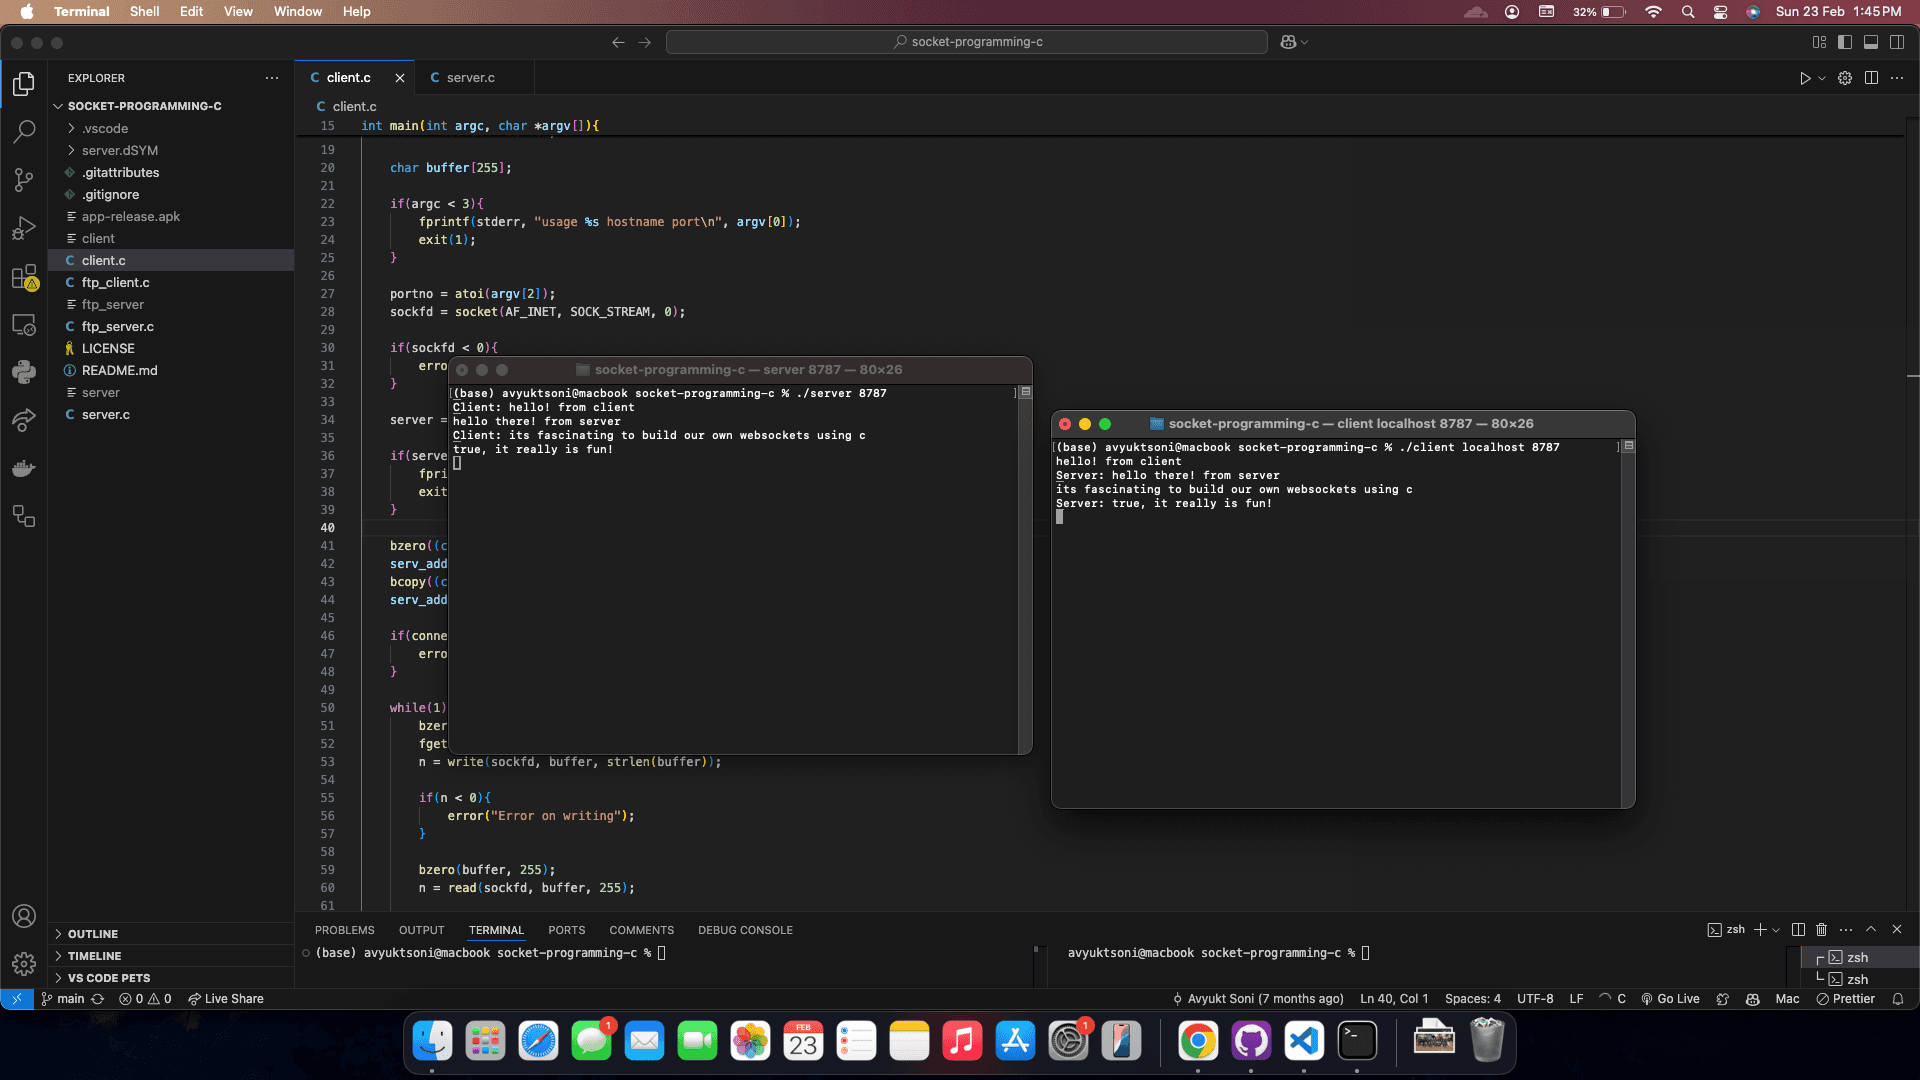
Task: Start a Live Share session from the status bar
Action: [226, 998]
